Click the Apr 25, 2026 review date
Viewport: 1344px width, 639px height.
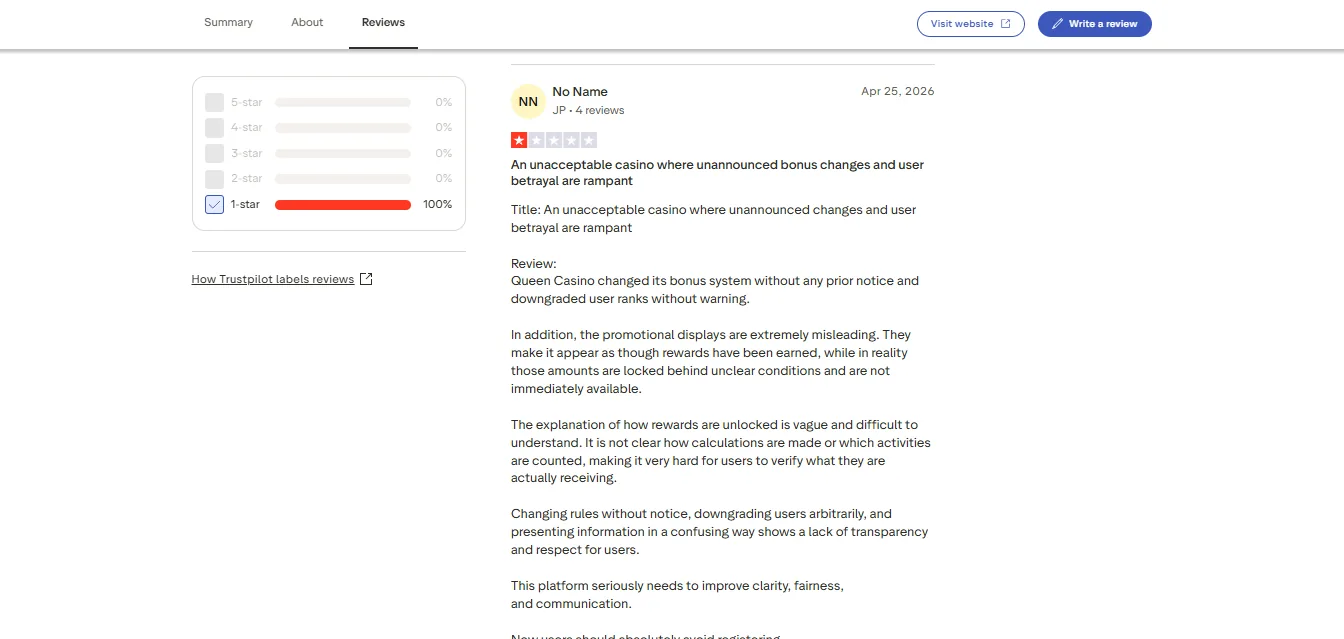(x=898, y=91)
